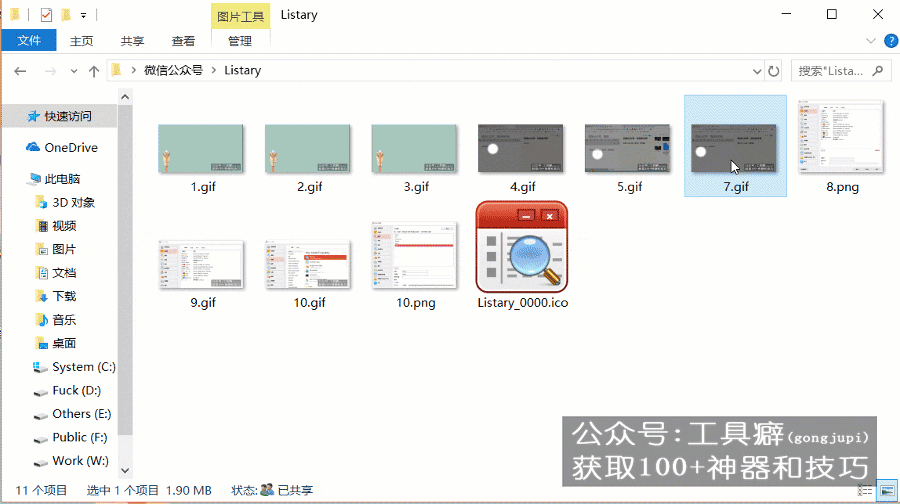Click the Listary_0000.ico file name label
This screenshot has width=900, height=504.
pos(523,303)
